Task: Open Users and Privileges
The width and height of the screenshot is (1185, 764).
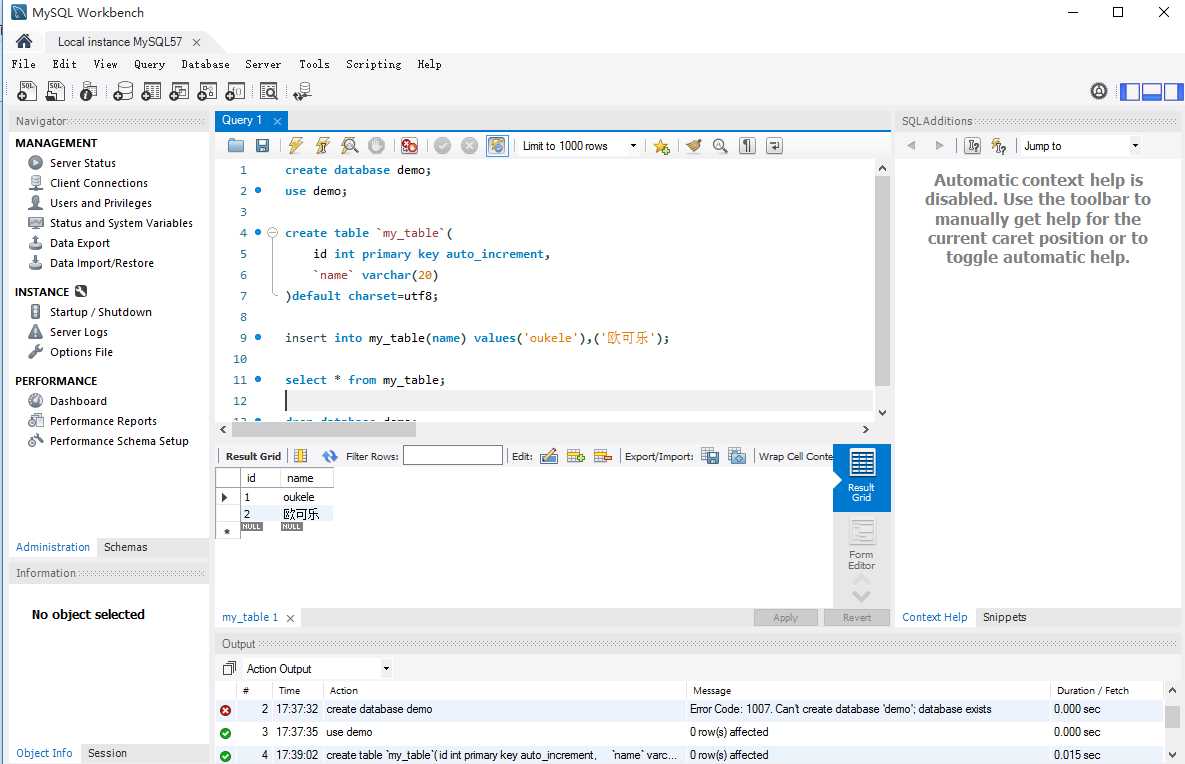Action: (x=101, y=203)
